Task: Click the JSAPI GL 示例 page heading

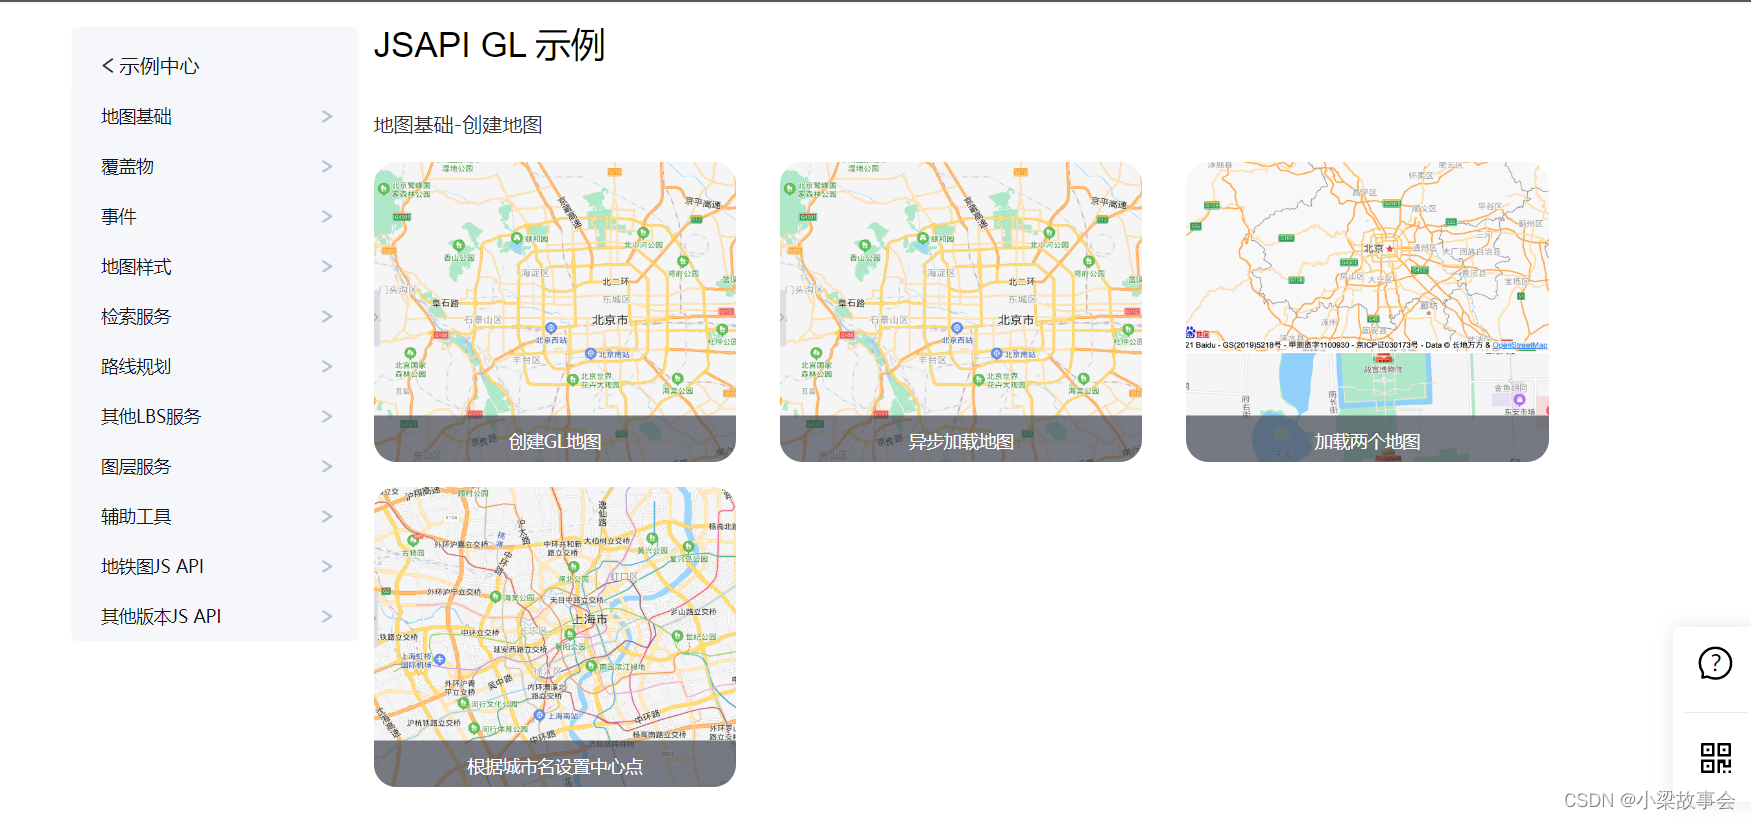Action: (489, 45)
